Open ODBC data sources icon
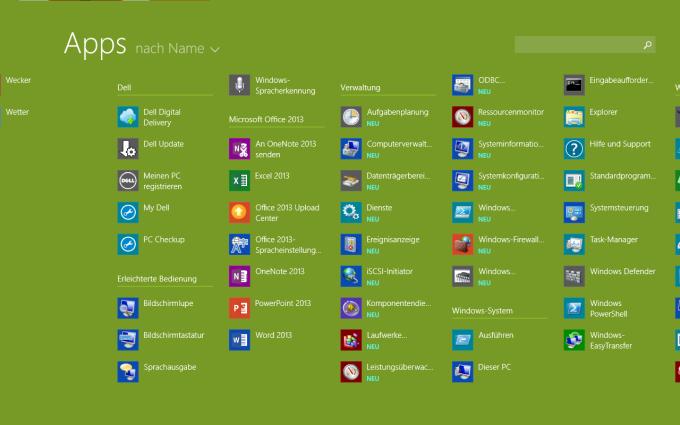680x425 pixels. [462, 85]
